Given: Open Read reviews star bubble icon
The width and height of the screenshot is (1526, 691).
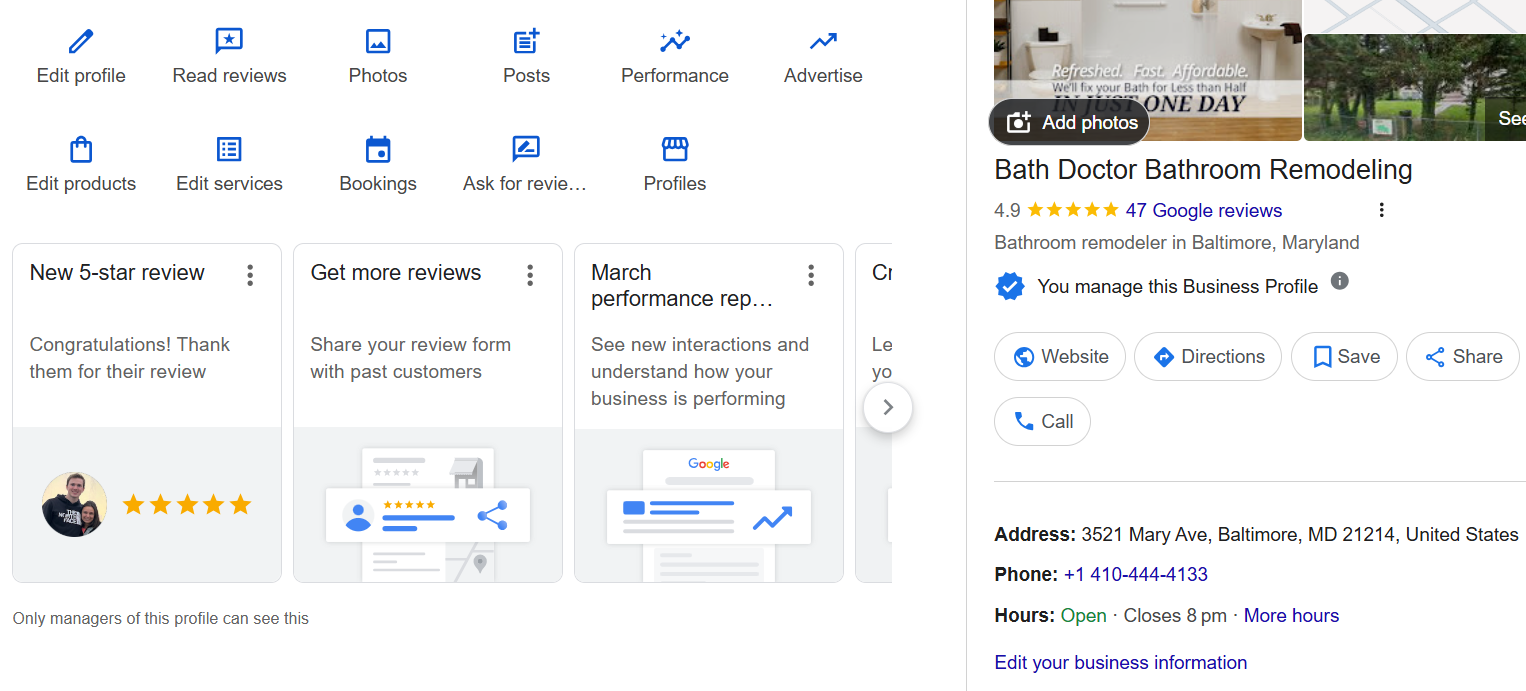Looking at the screenshot, I should coord(229,41).
